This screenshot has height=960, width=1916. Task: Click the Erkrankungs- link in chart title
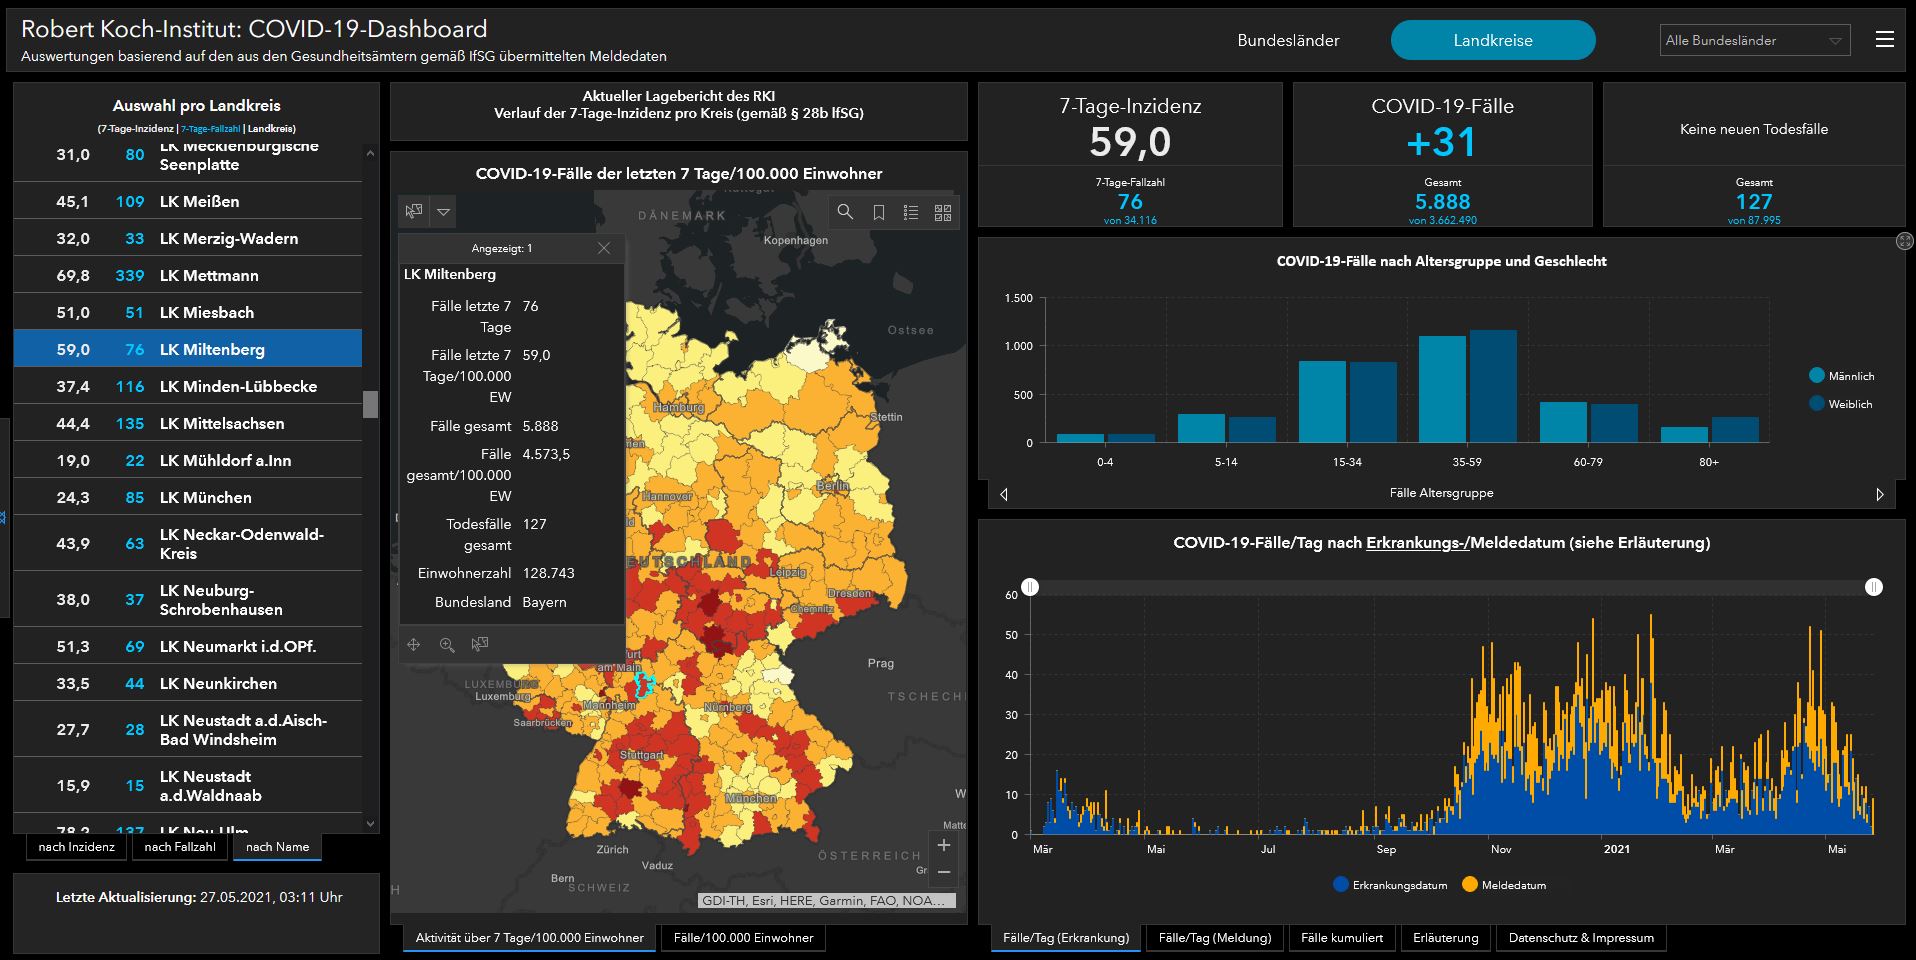coord(1417,543)
